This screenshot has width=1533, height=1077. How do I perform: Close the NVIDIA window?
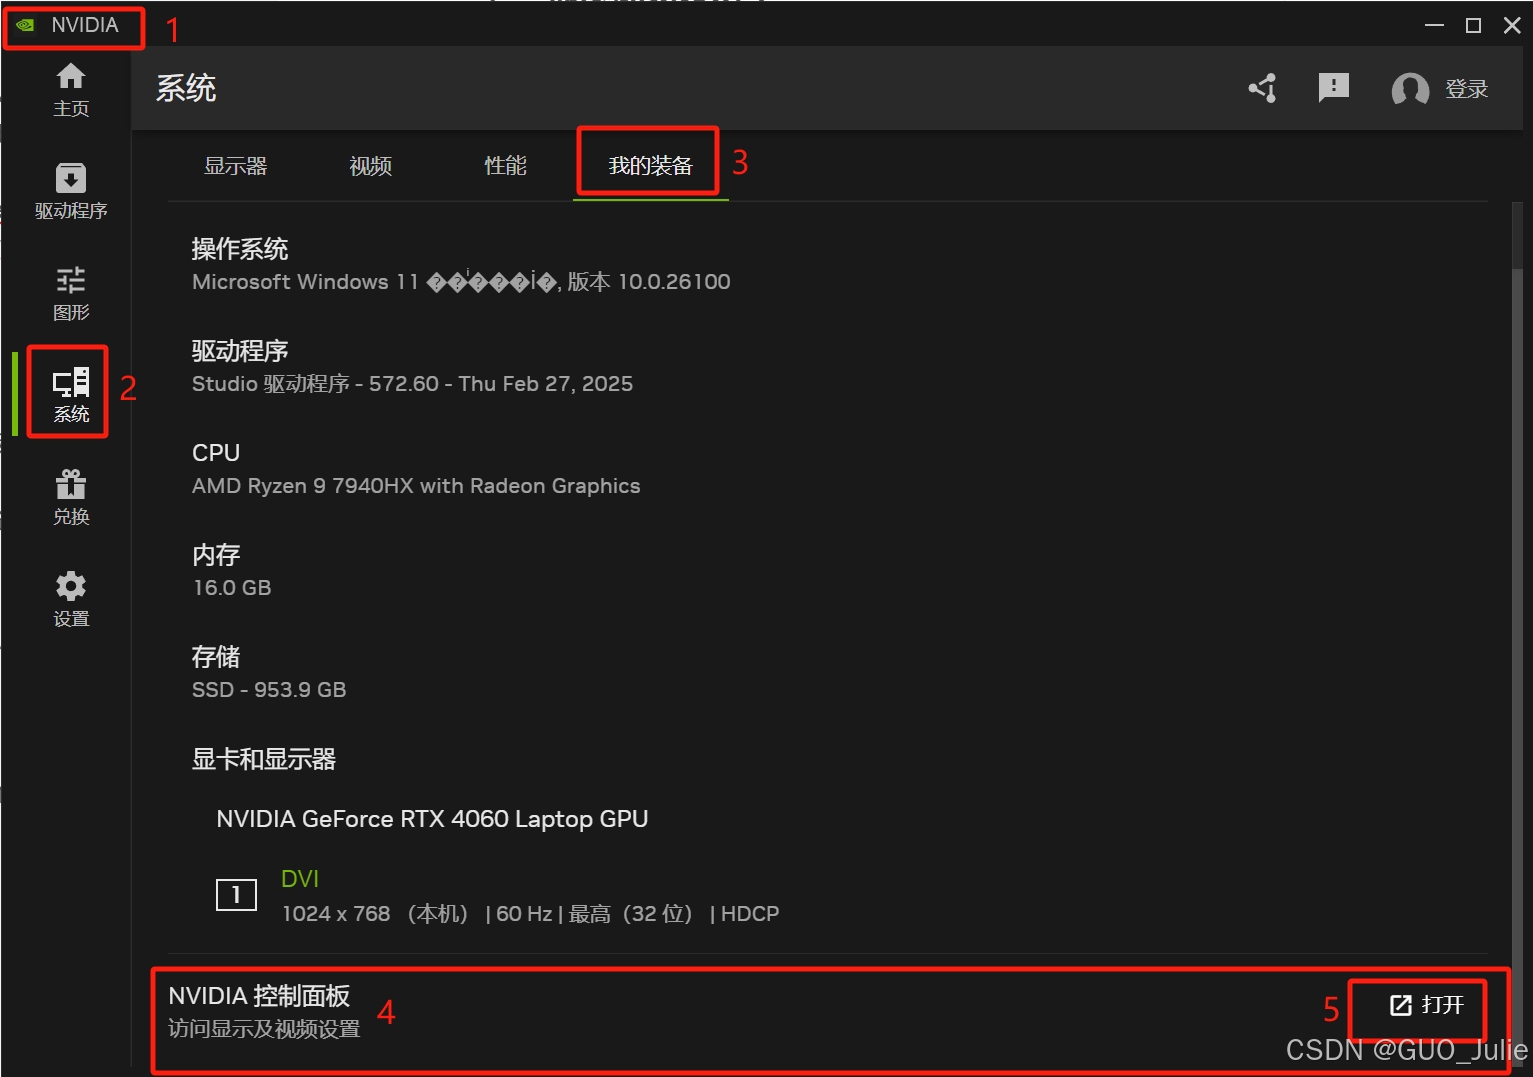coord(1512,25)
